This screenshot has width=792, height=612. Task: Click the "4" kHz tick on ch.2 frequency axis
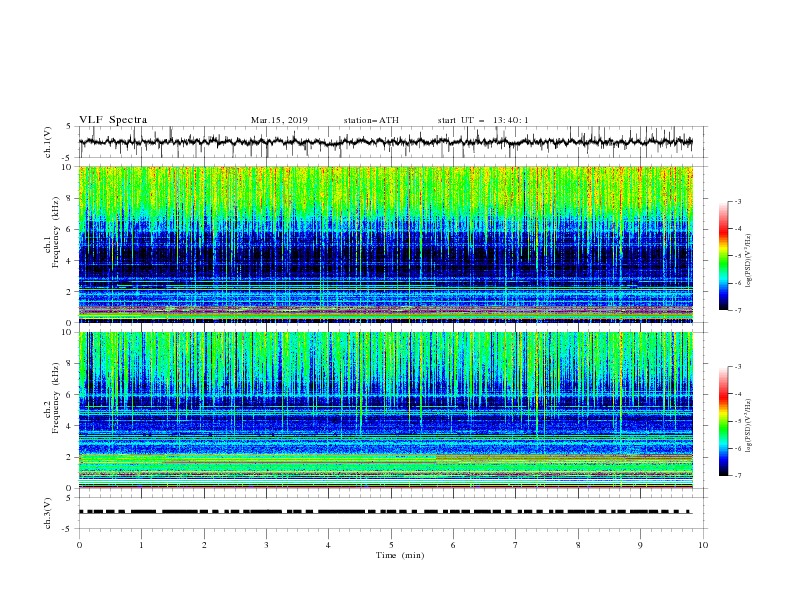tap(70, 426)
